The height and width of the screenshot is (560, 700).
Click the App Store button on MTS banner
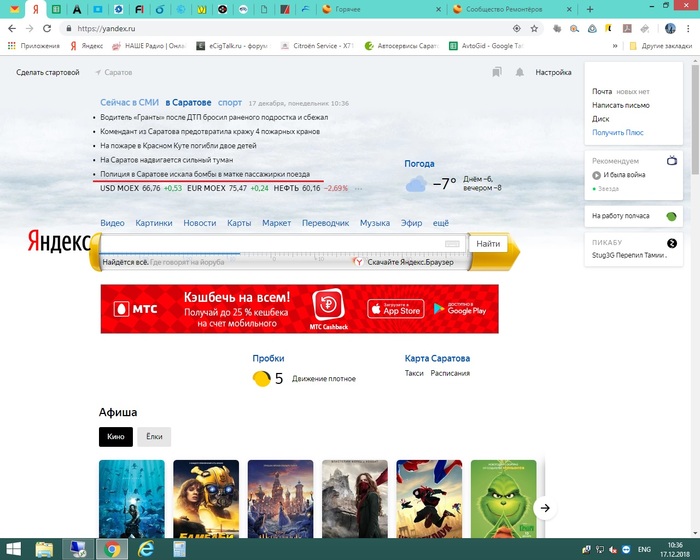[x=396, y=309]
